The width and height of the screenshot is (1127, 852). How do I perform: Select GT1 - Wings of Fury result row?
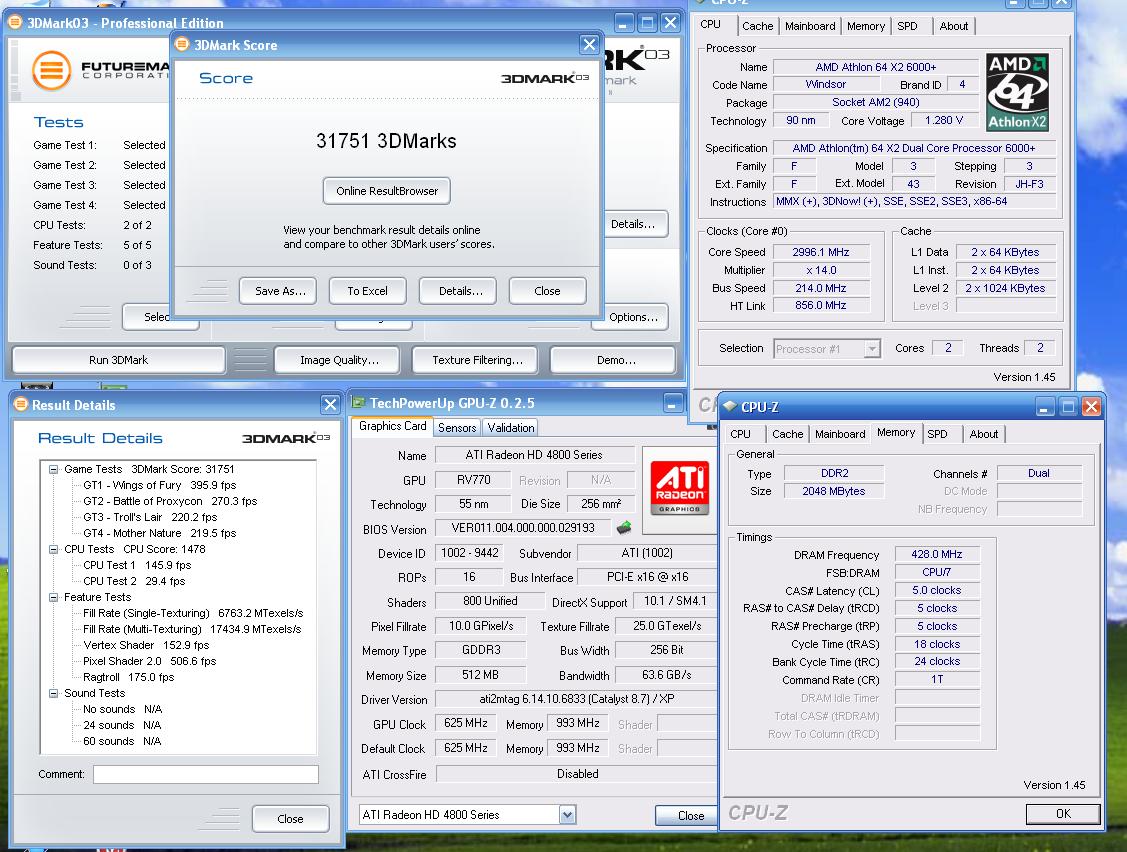[160, 485]
